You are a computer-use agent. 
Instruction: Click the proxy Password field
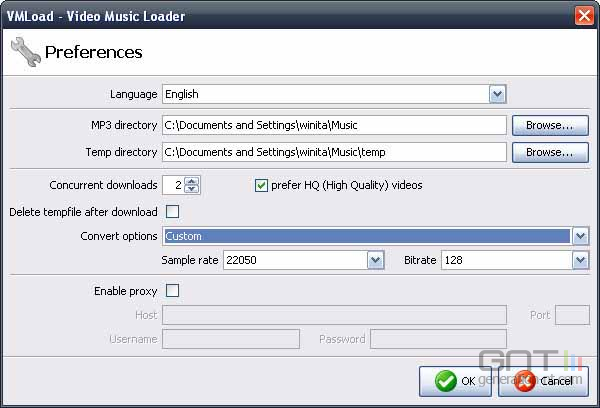(439, 339)
